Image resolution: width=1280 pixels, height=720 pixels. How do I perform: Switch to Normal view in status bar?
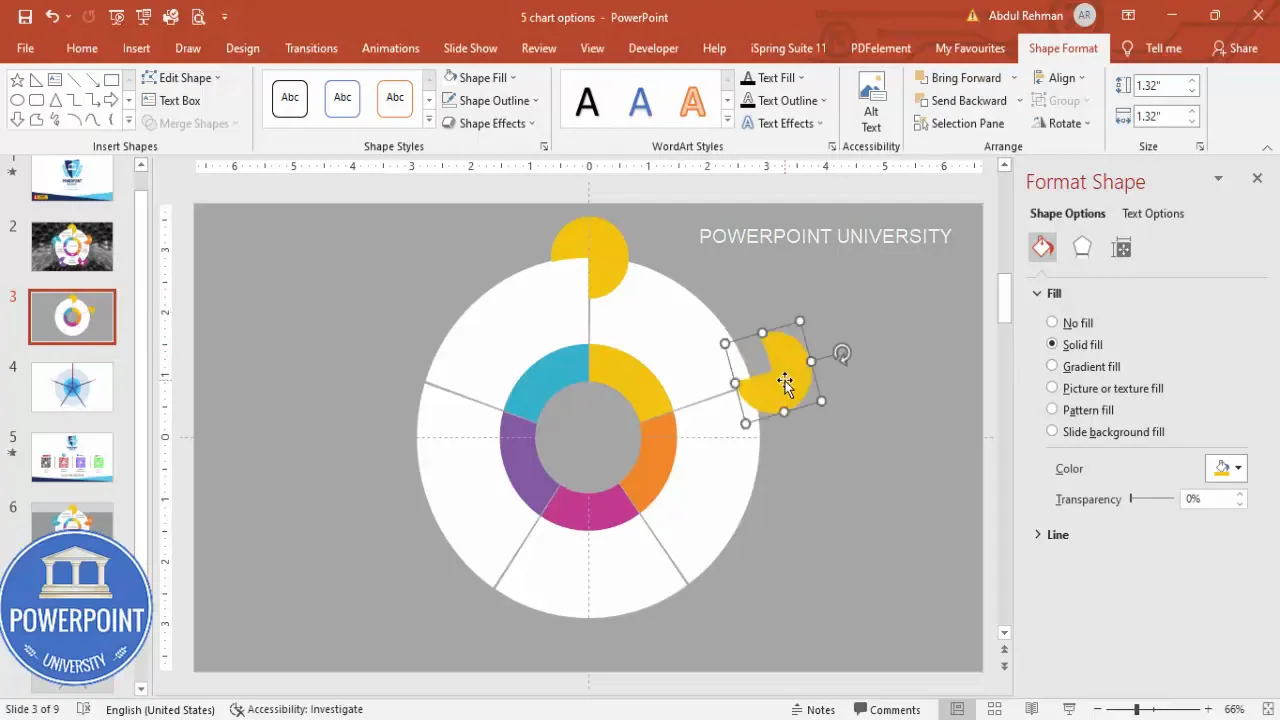pyautogui.click(x=957, y=709)
